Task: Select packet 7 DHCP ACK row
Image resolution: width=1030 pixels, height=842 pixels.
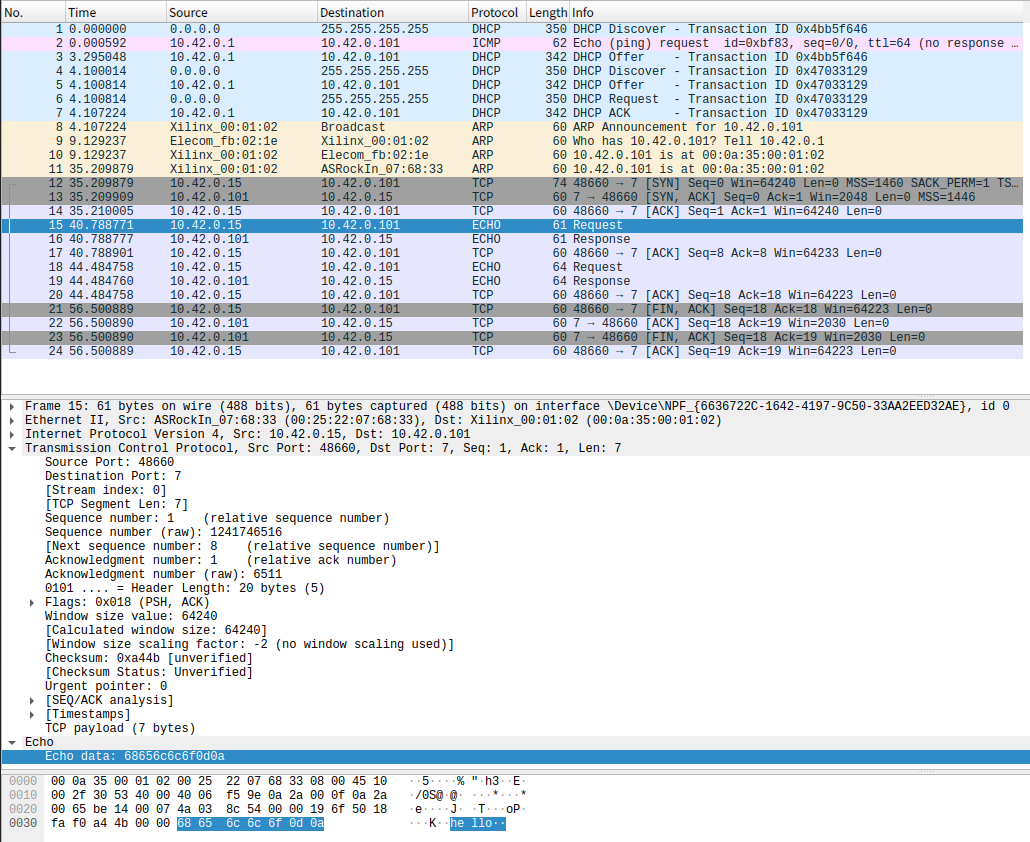Action: (512, 113)
